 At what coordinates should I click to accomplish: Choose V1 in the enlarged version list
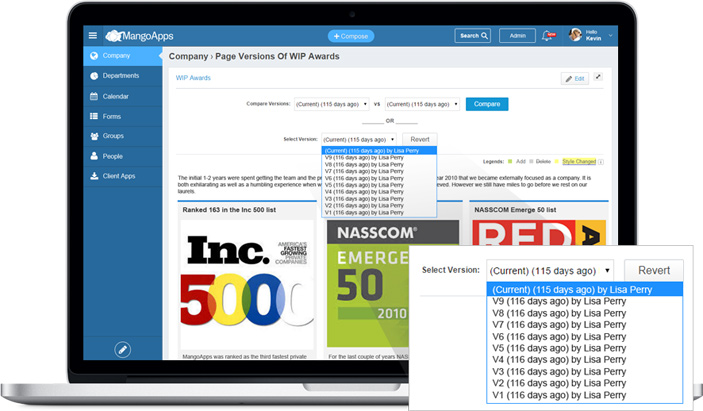click(x=585, y=395)
